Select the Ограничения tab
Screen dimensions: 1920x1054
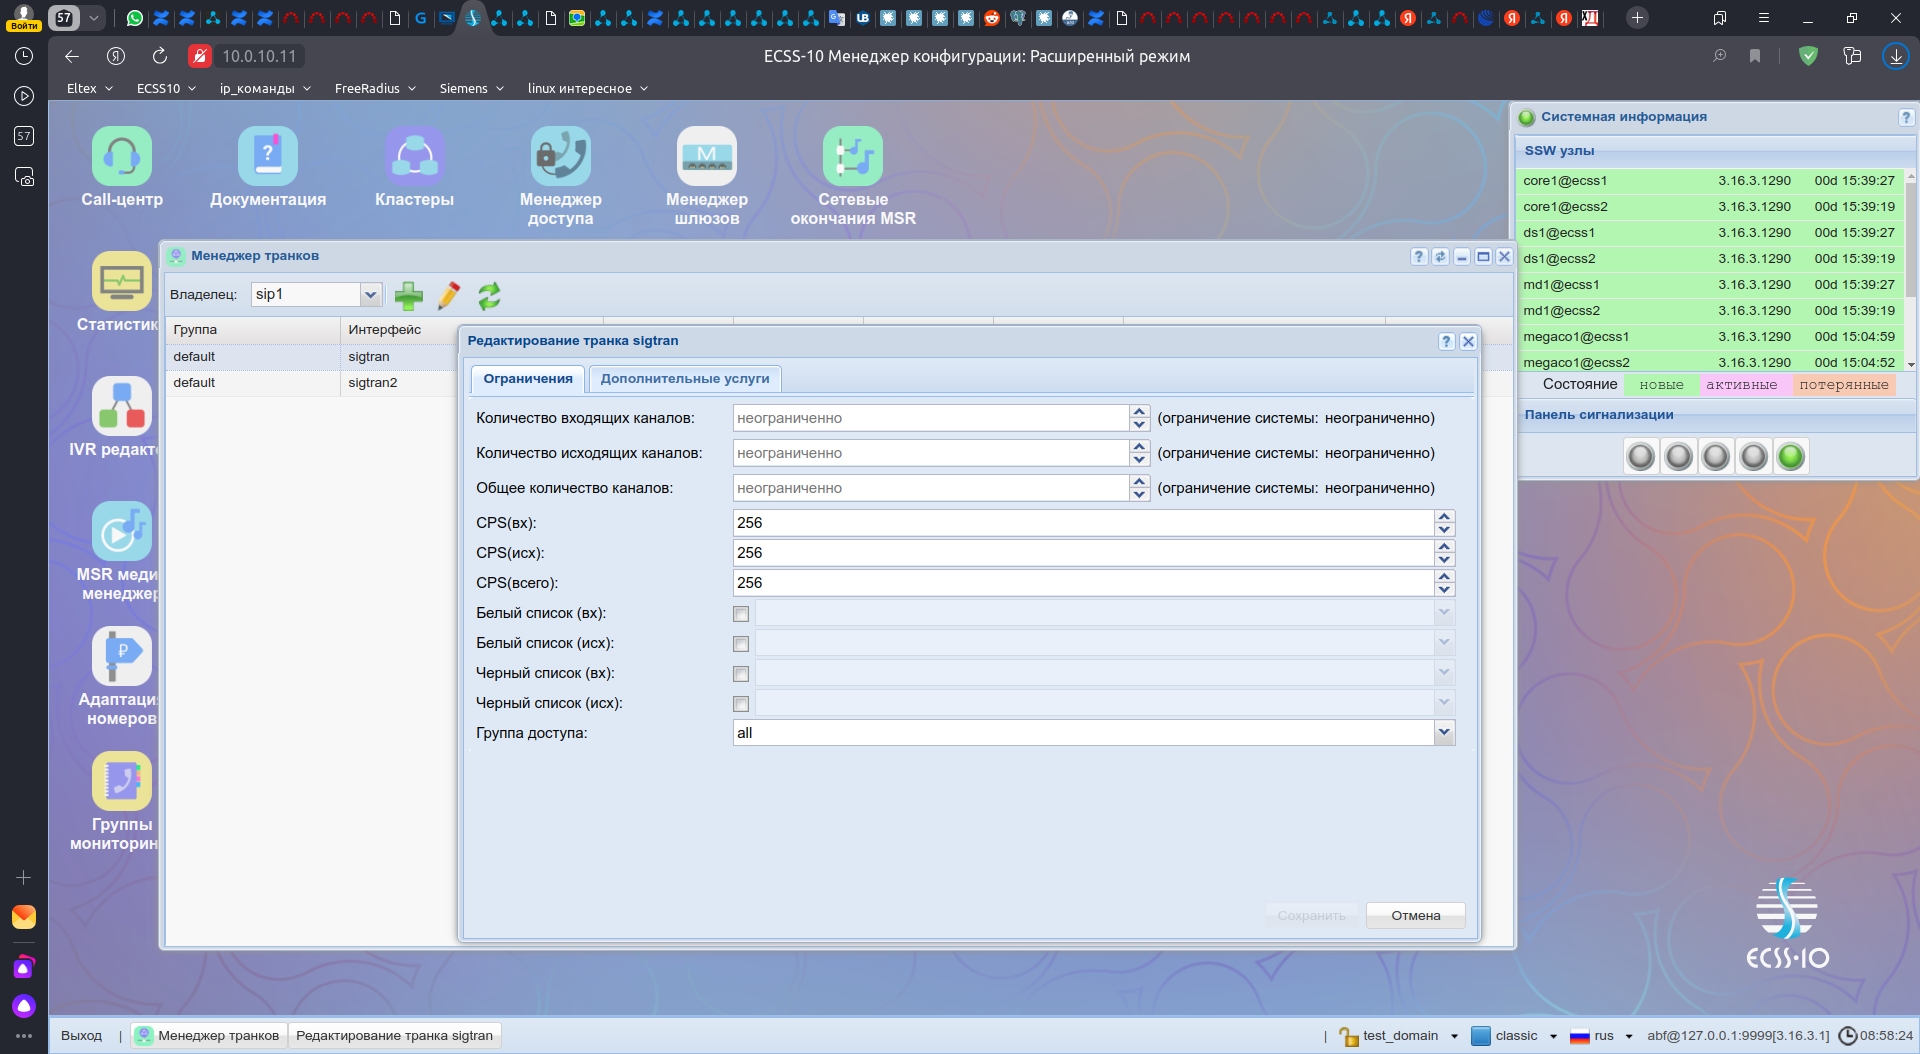pos(528,379)
